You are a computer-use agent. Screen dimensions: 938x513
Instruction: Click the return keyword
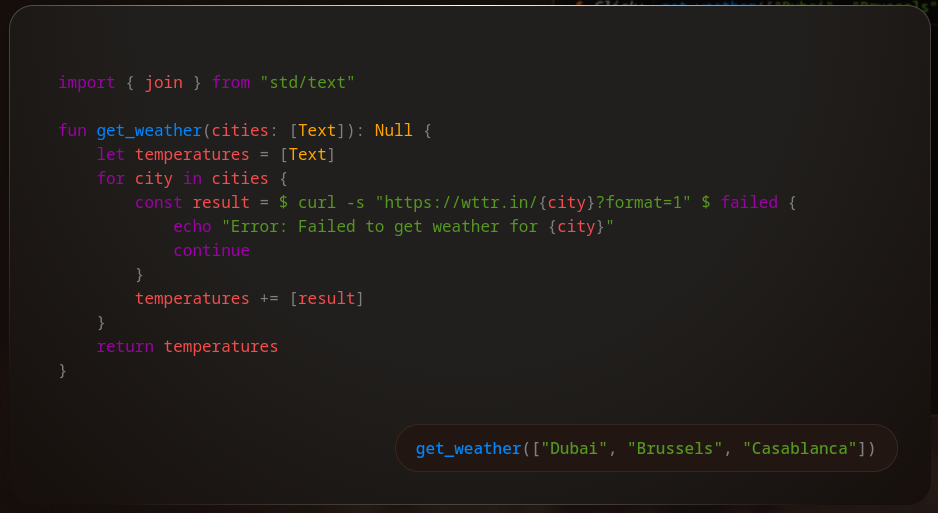click(125, 346)
